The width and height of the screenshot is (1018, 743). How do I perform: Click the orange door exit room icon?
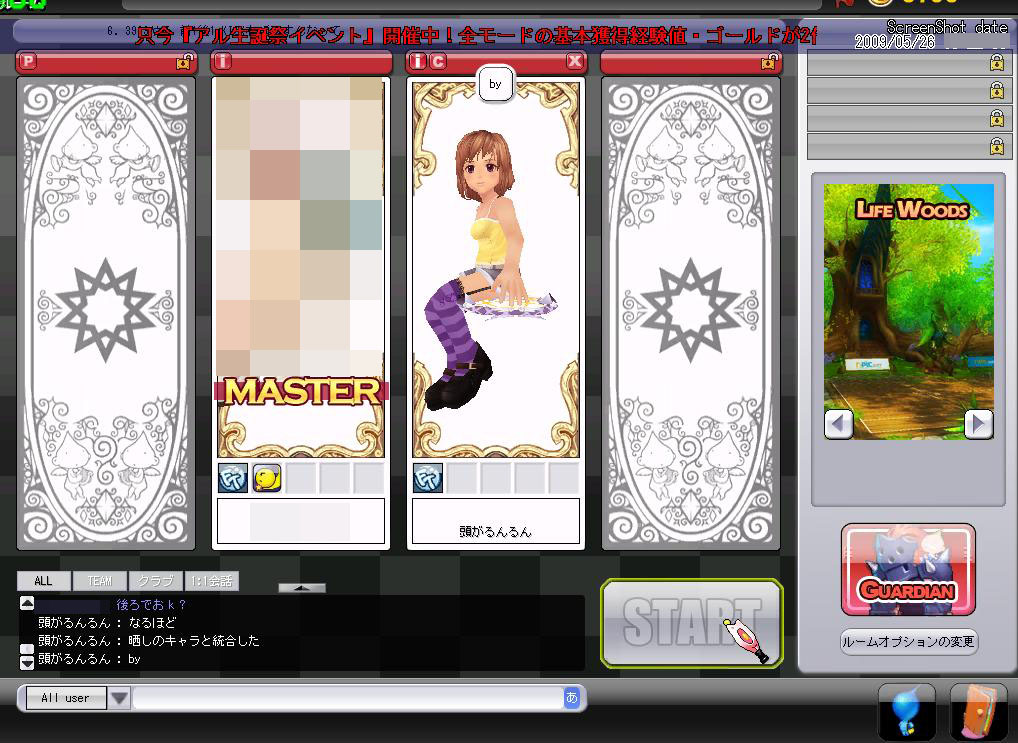pyautogui.click(x=977, y=711)
